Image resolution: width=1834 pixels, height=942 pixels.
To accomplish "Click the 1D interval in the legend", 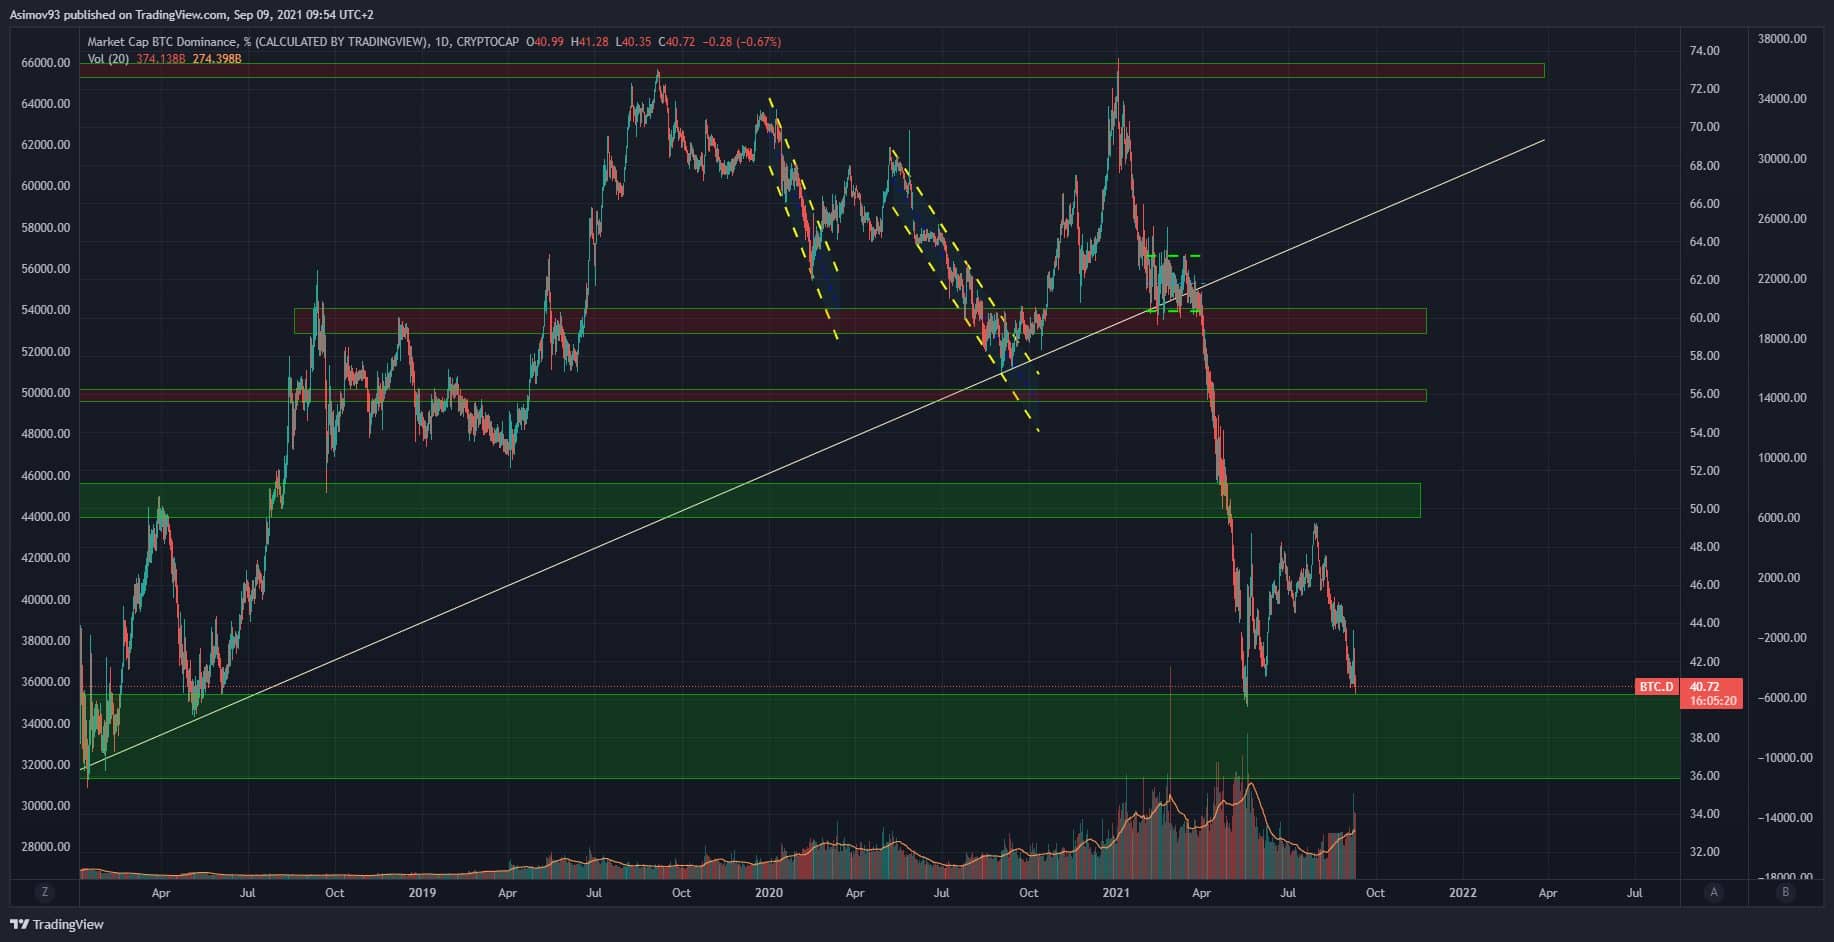I will click(443, 42).
